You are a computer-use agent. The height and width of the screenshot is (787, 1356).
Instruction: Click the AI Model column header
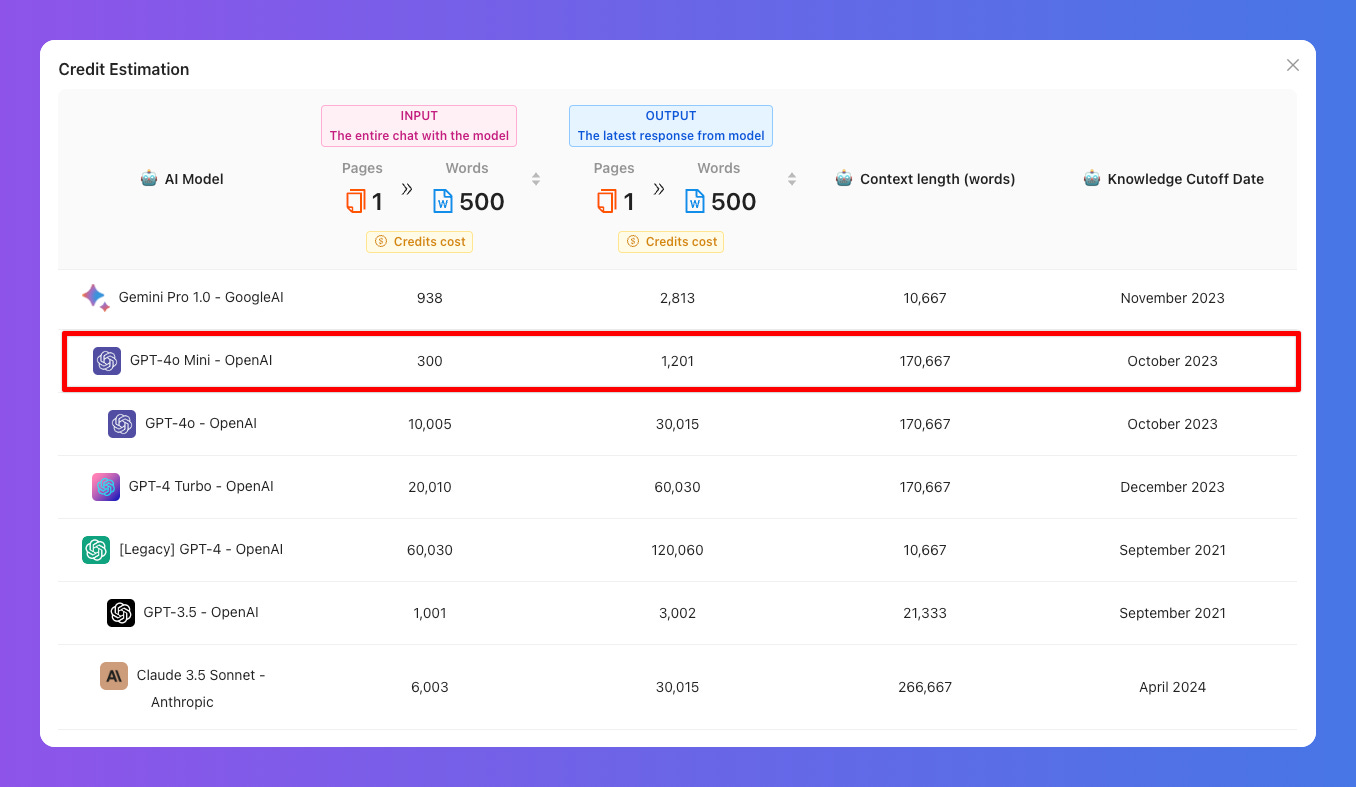pos(194,179)
